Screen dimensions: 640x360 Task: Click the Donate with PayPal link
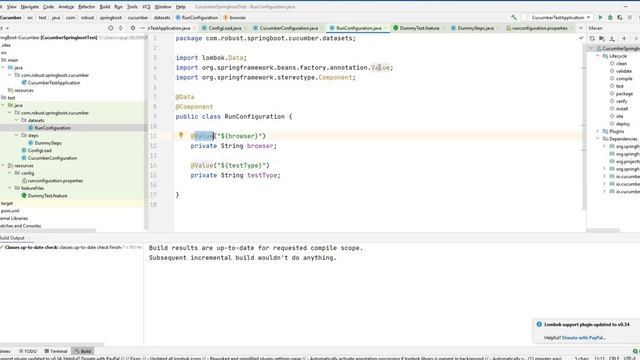584,338
